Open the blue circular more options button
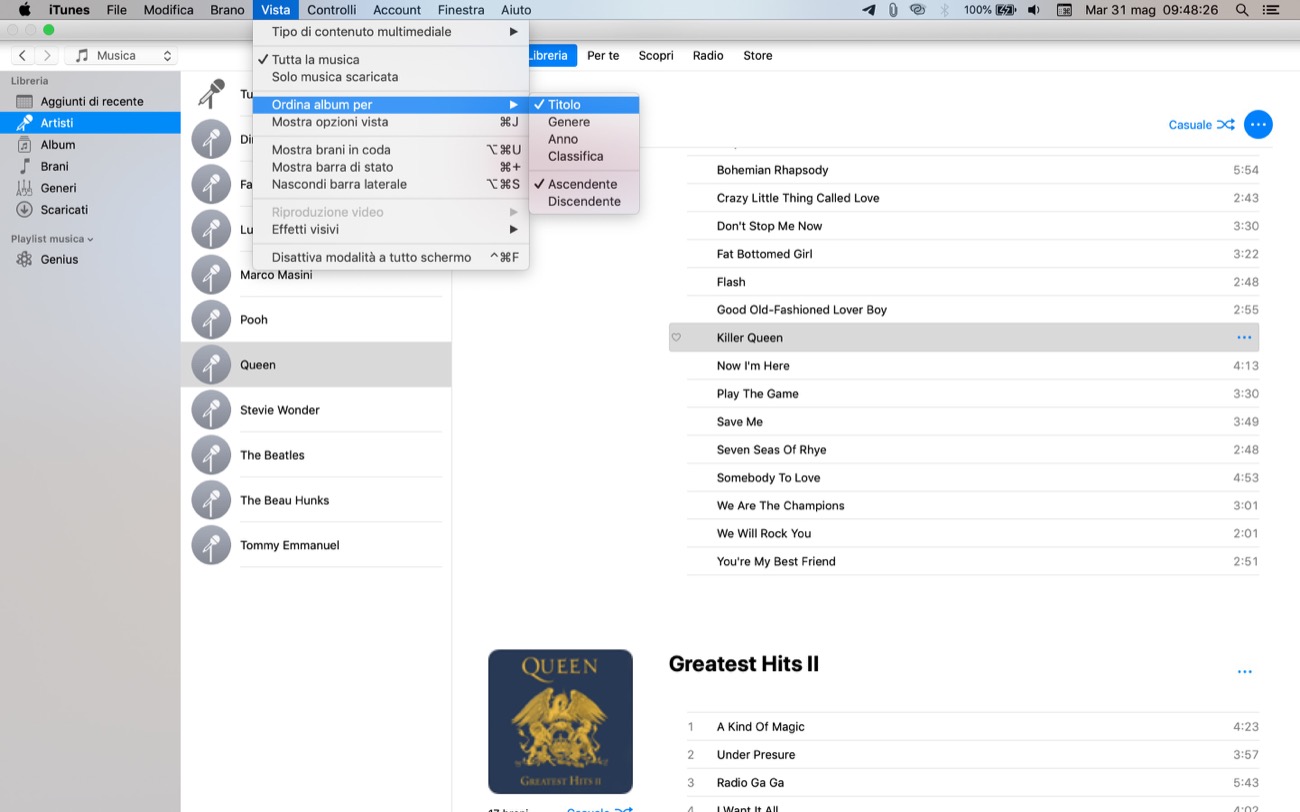 pyautogui.click(x=1258, y=125)
